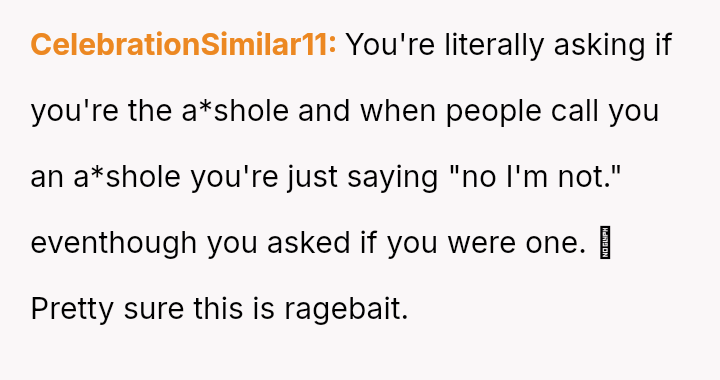Click the word "sure" in last line
Viewport: 720px width, 380px height.
tap(153, 311)
